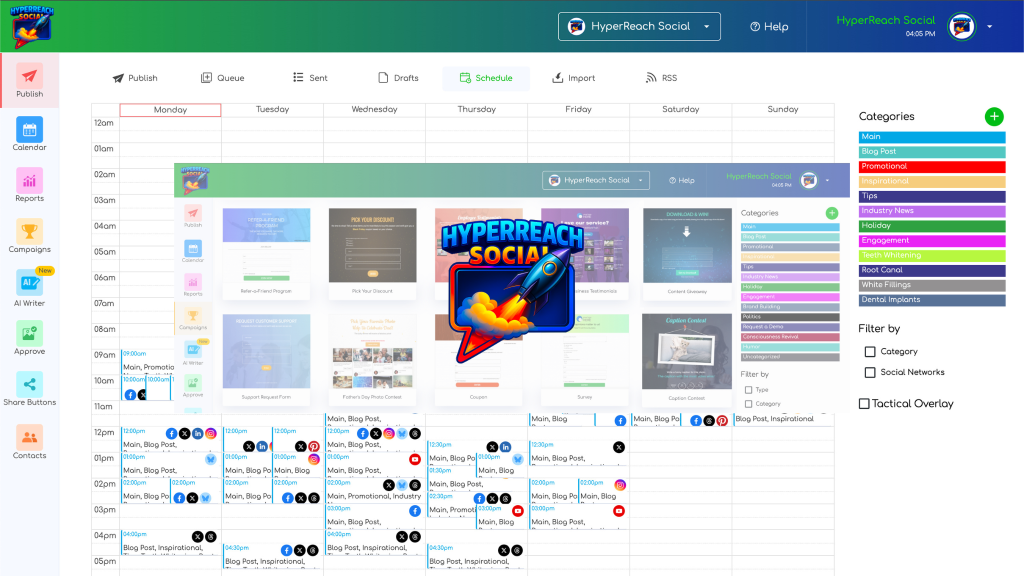Click LinkedIn icon on Monday 12:00pm post
This screenshot has width=1024, height=576.
coord(198,433)
